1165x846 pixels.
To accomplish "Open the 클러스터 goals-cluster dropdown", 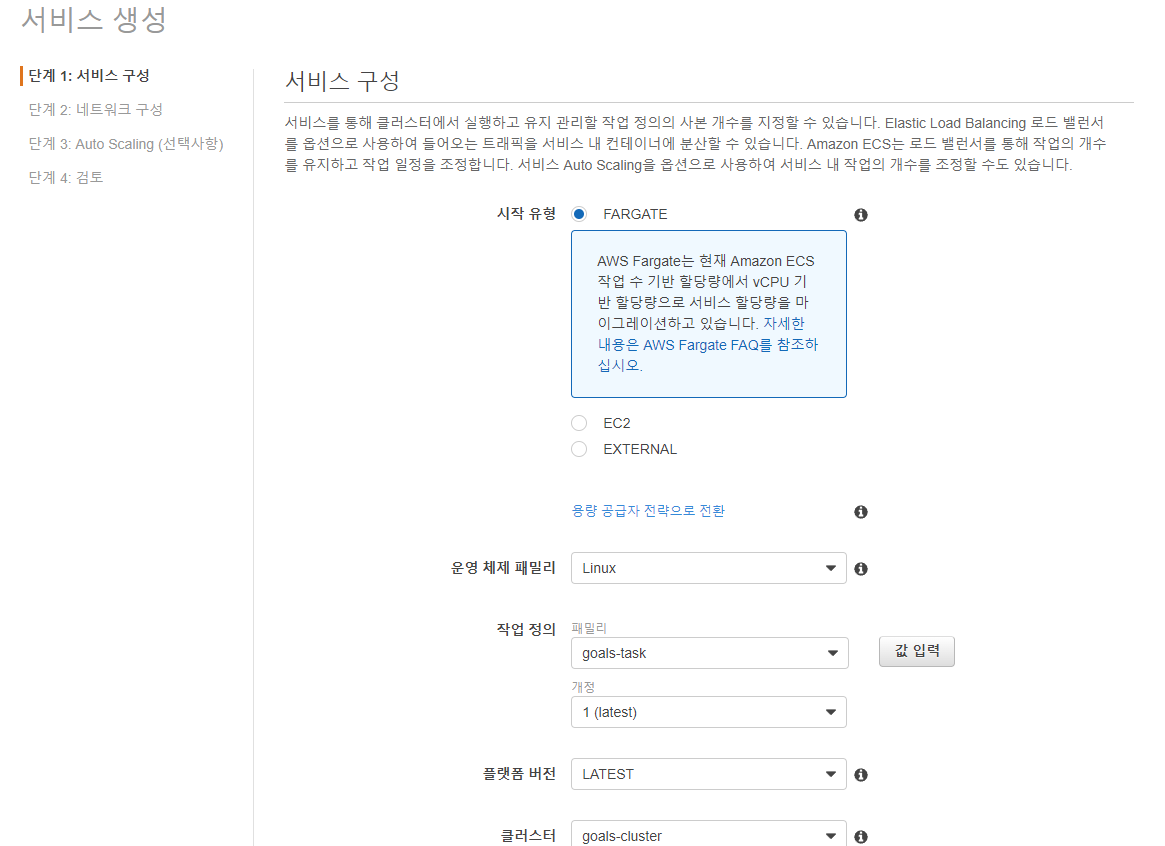I will pyautogui.click(x=708, y=834).
